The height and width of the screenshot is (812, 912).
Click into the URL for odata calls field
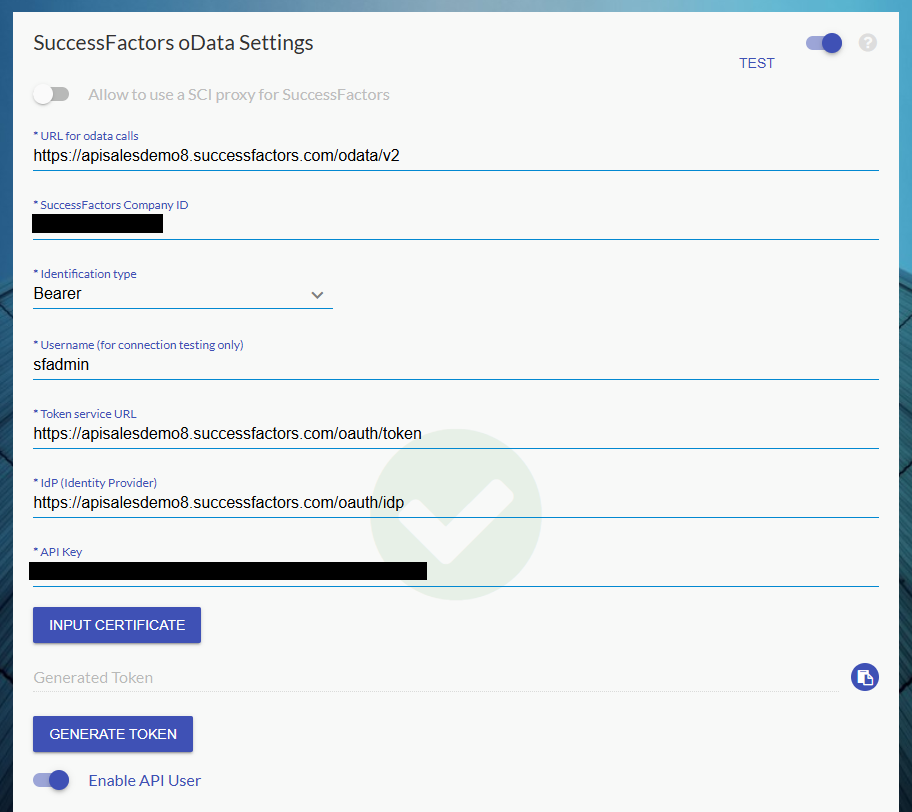tap(455, 156)
